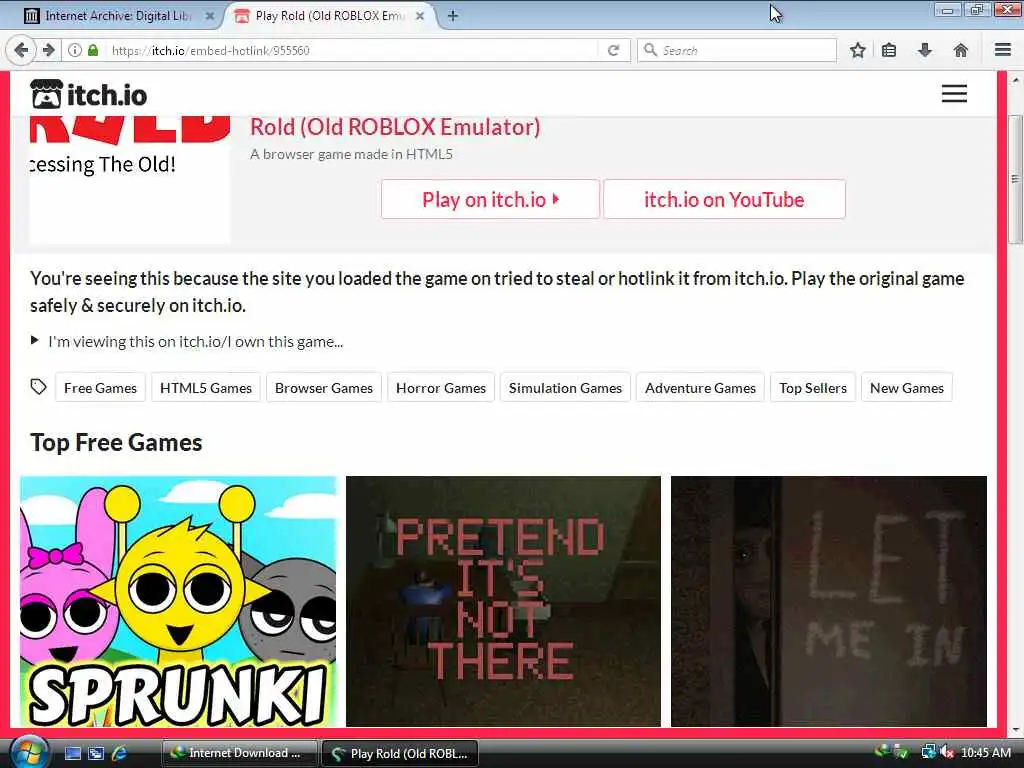Screen dimensions: 1024x768
Task: Open the bookmarks list icon
Action: [889, 50]
